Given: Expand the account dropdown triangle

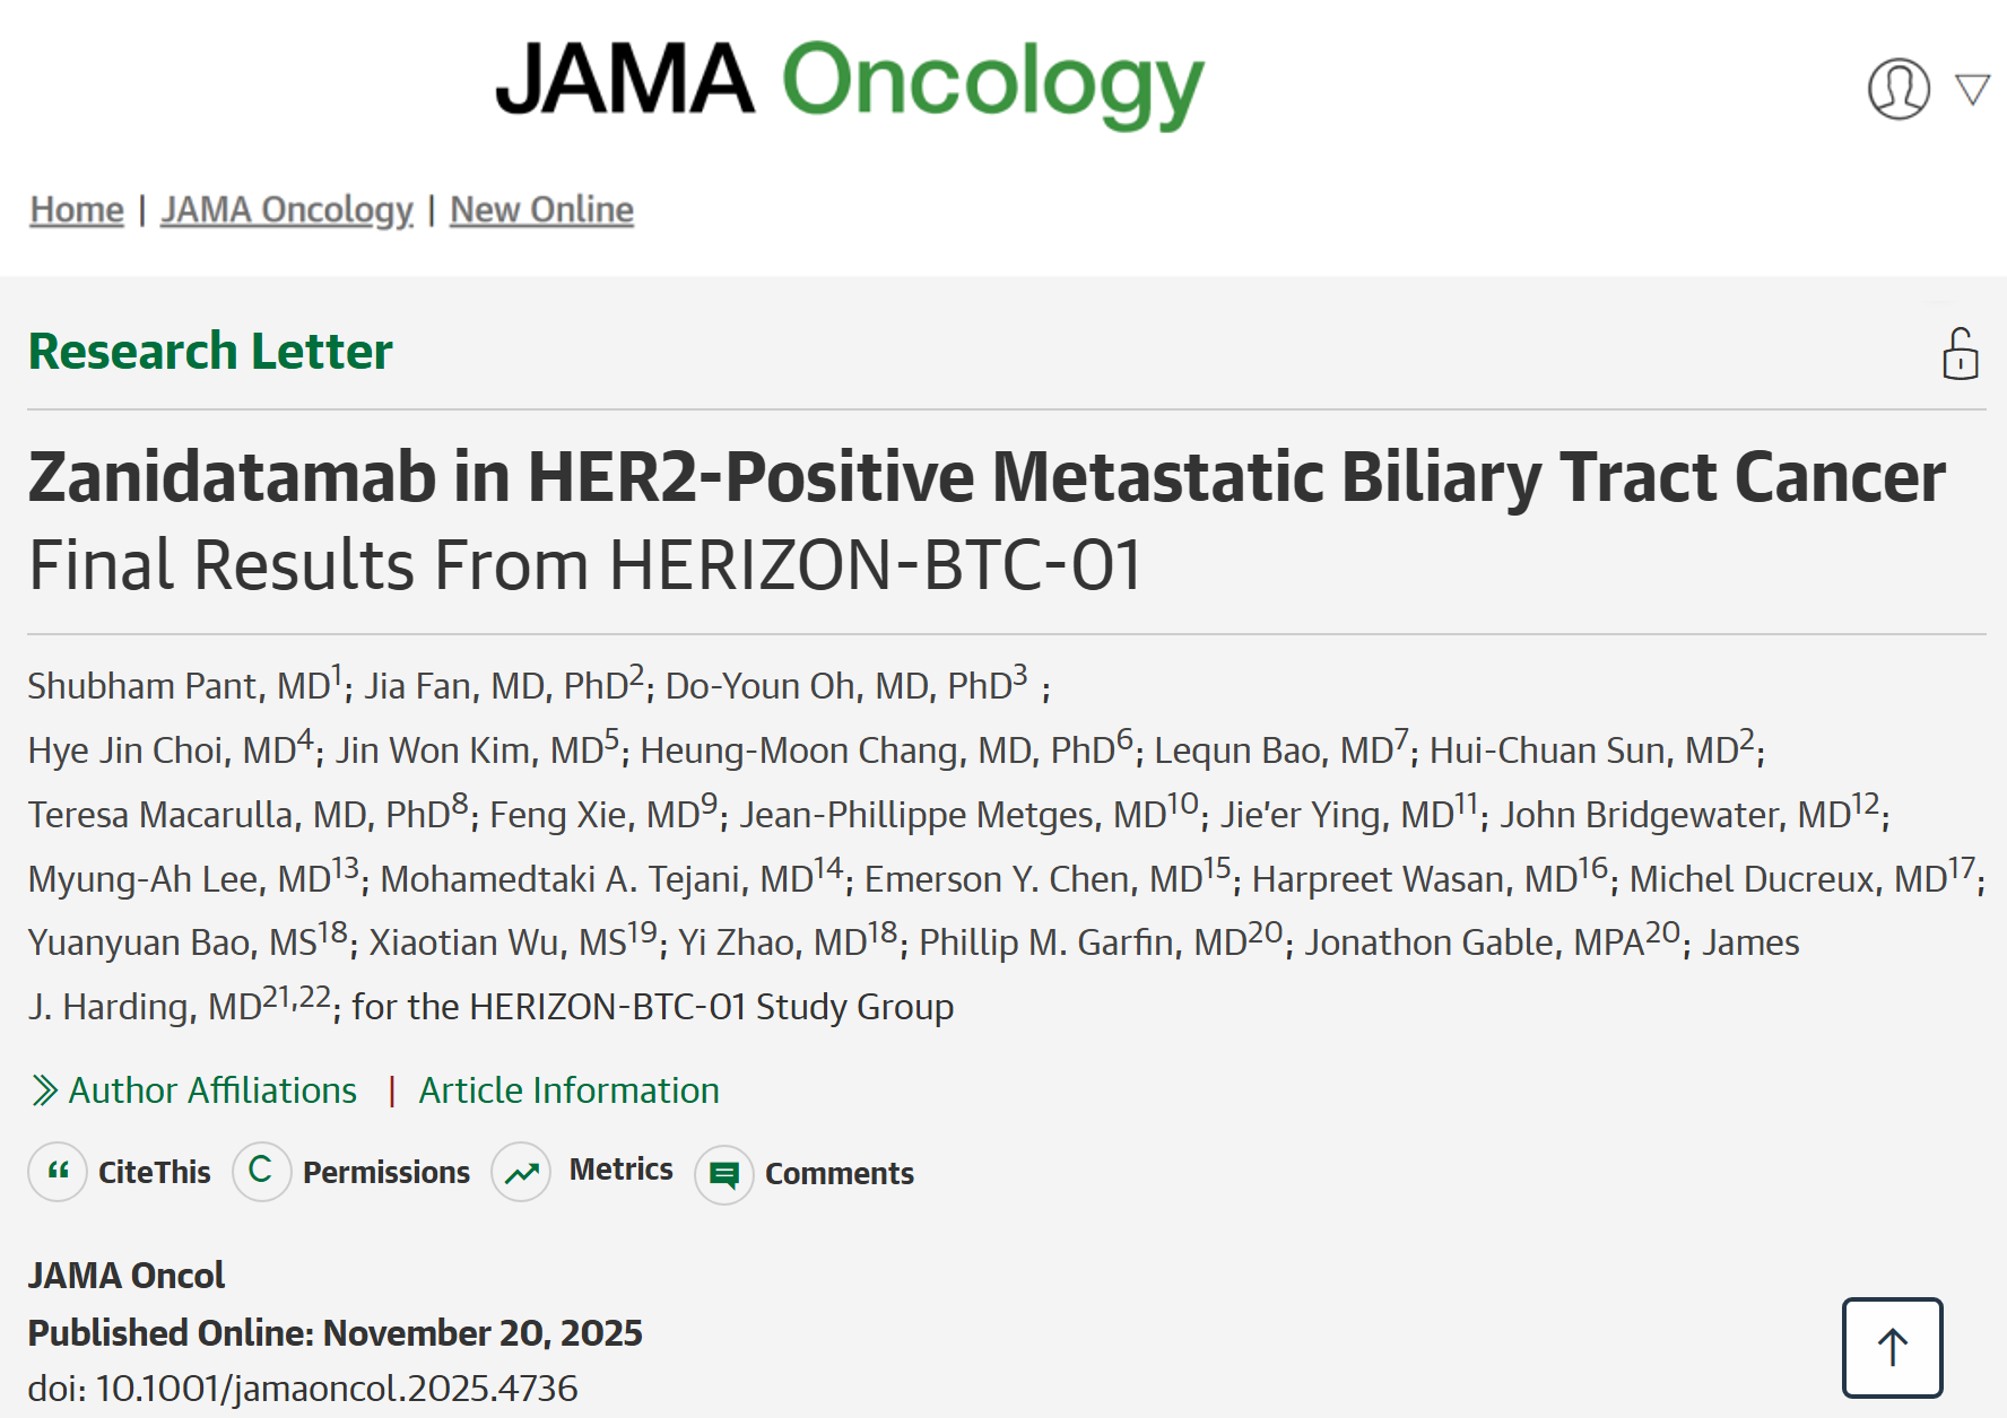Looking at the screenshot, I should pos(1972,89).
